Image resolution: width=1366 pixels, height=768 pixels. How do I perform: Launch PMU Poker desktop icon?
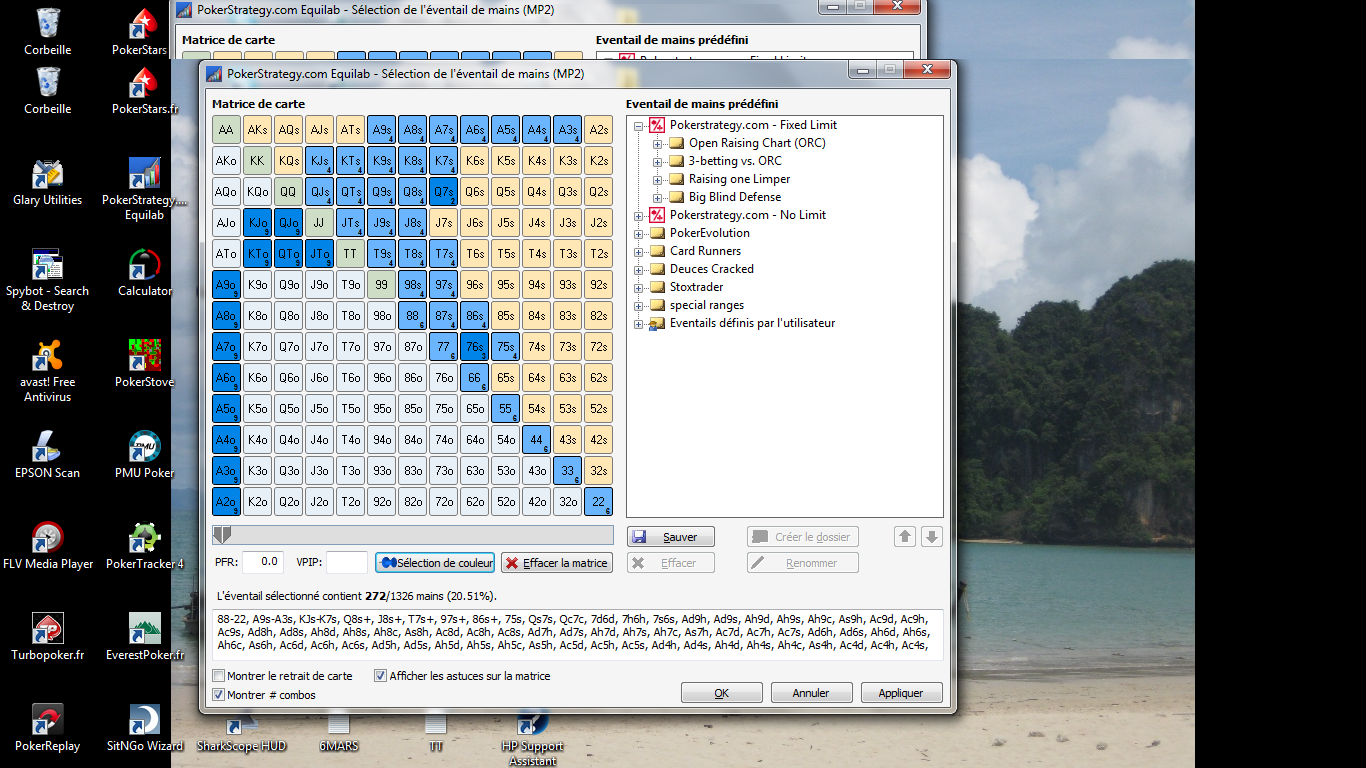point(145,454)
